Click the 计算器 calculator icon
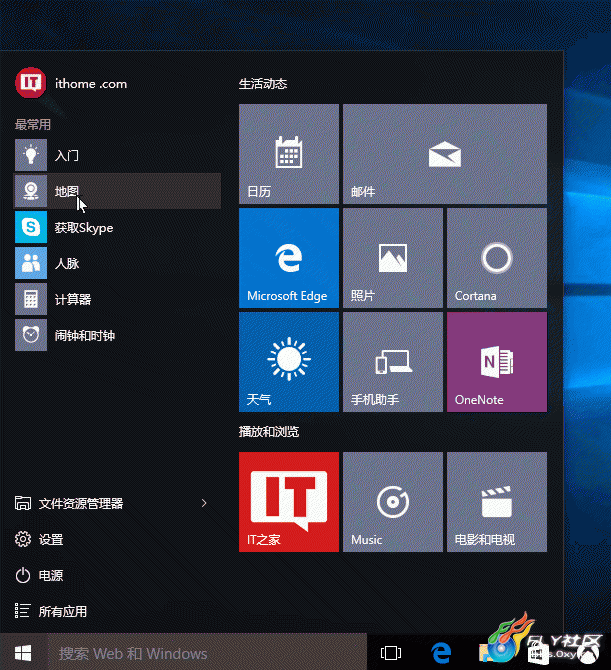 31,299
